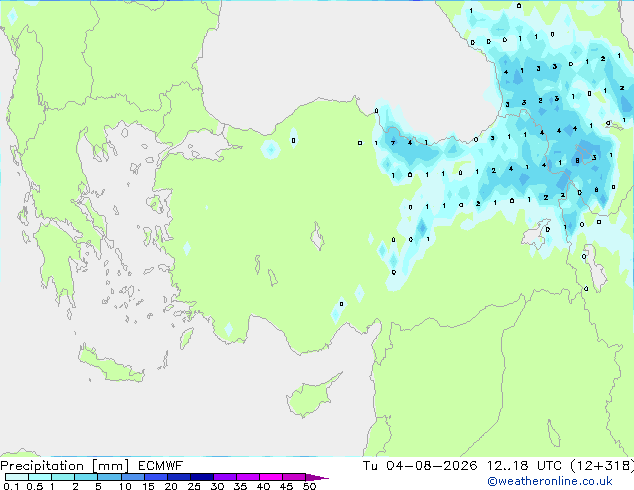Click the legend value '45'
The image size is (634, 490).
pos(286,486)
